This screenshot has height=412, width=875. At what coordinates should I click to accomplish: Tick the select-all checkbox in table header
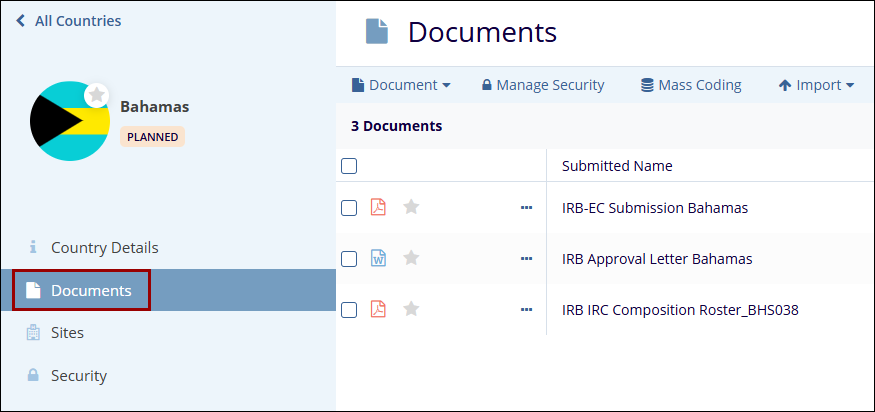point(349,166)
